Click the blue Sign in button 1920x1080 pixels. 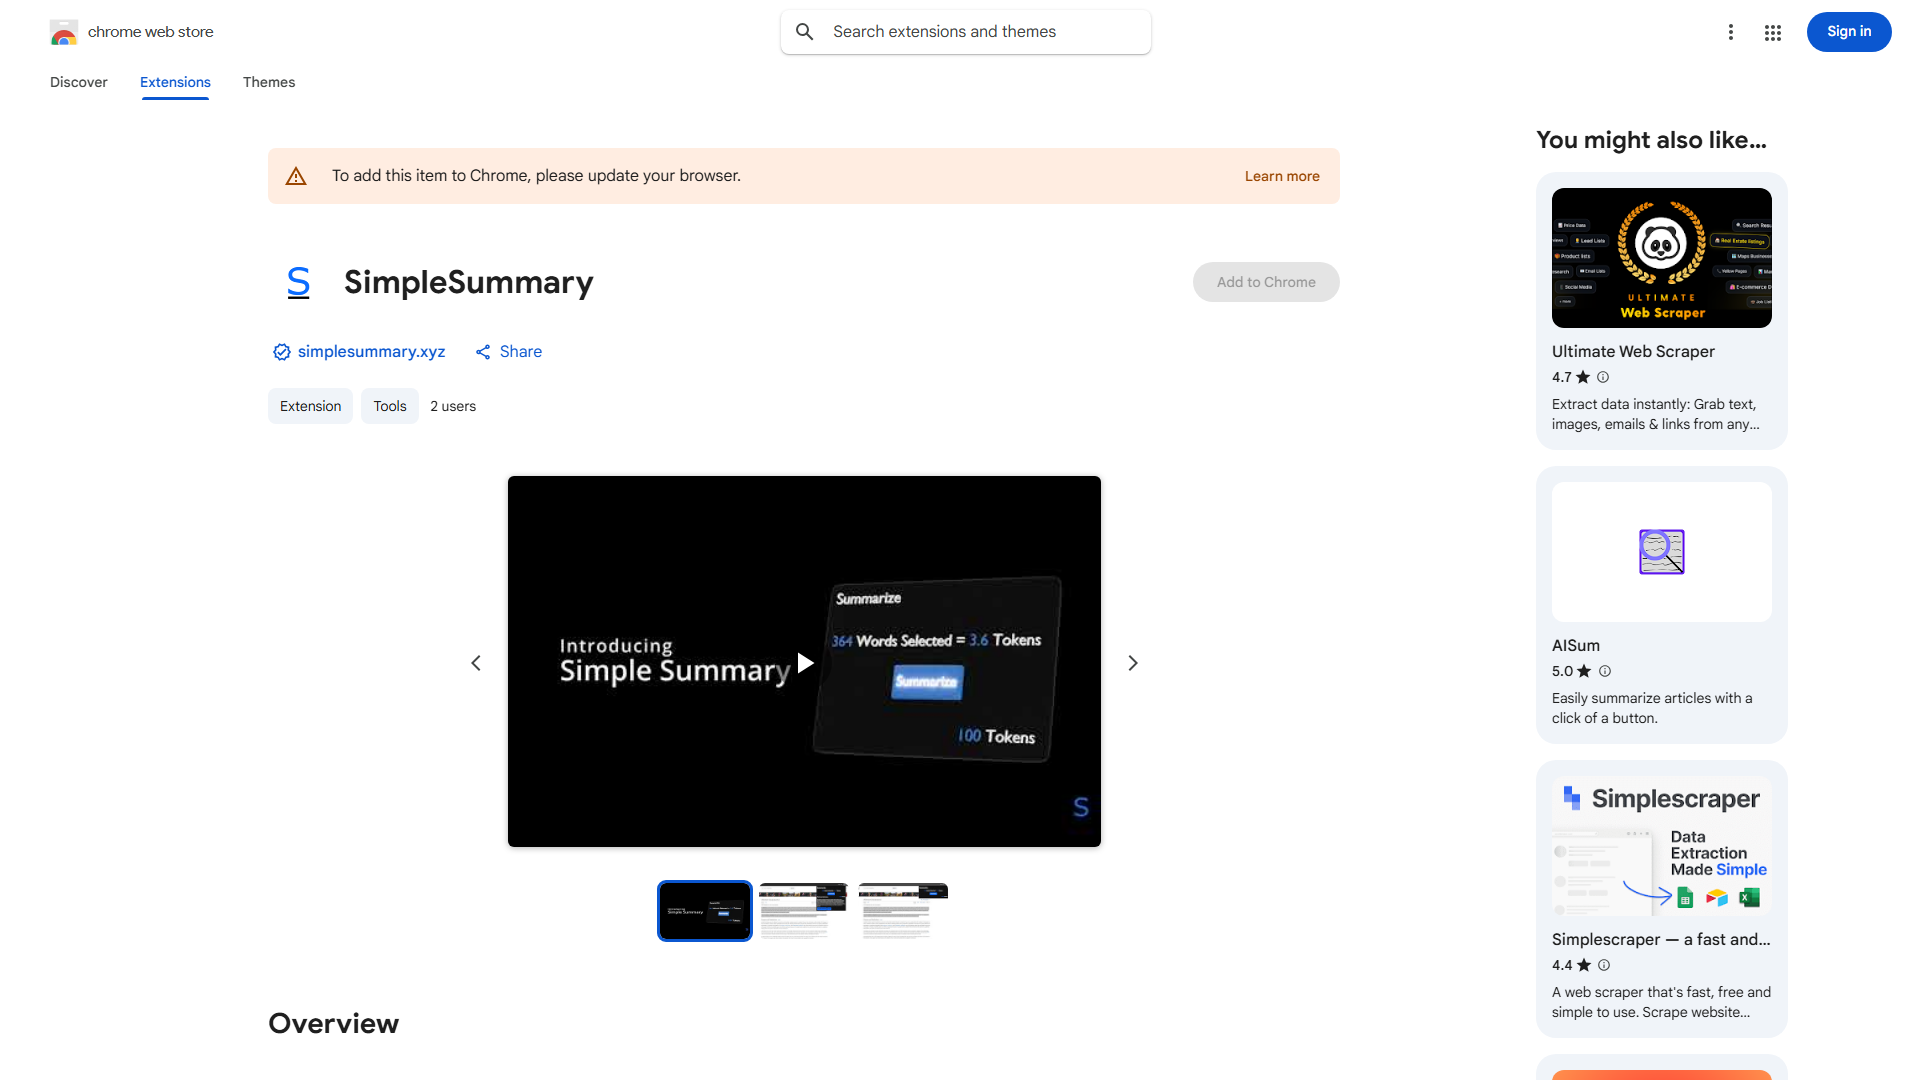[x=1848, y=32]
